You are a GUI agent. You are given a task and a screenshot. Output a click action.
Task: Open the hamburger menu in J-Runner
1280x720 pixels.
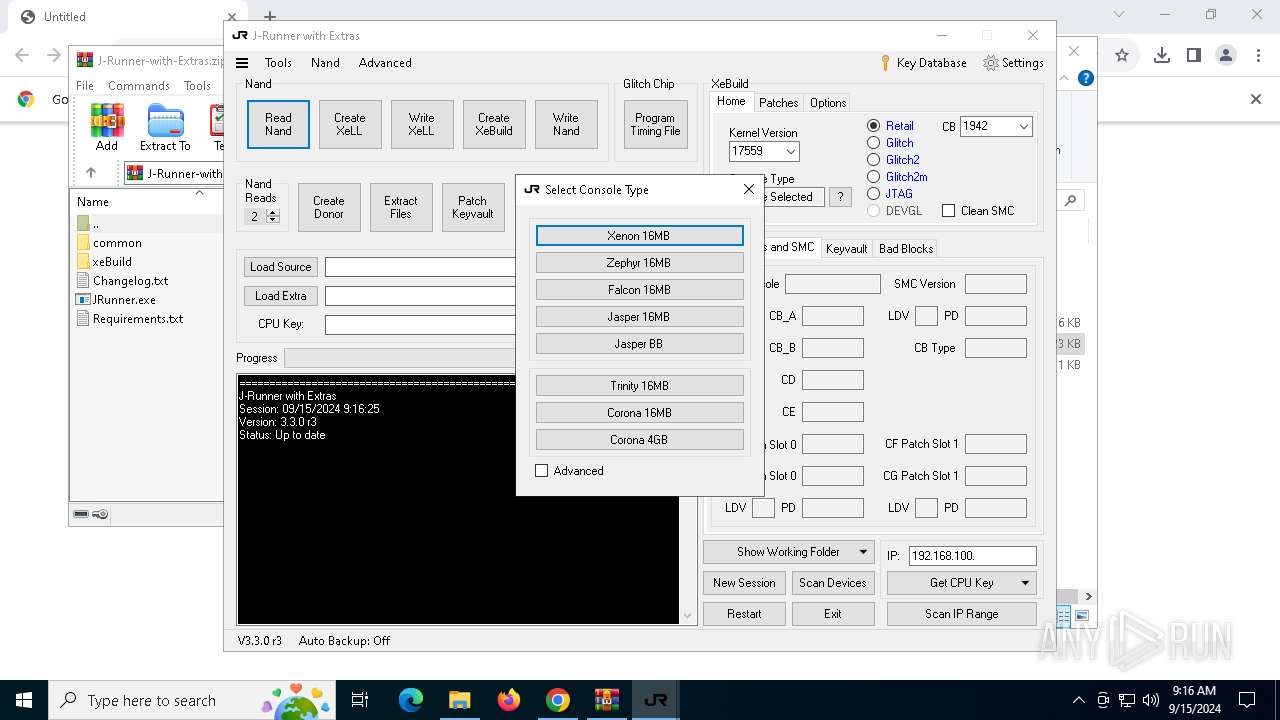click(x=242, y=63)
